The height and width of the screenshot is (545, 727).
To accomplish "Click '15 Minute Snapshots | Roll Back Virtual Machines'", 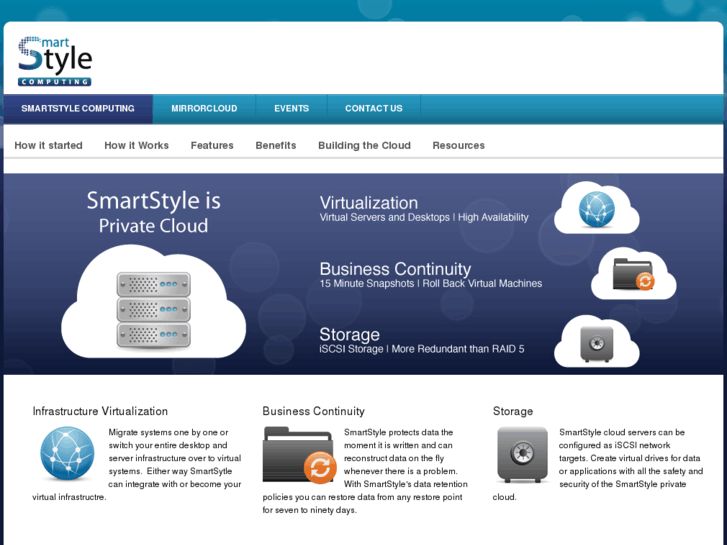I will (x=431, y=283).
